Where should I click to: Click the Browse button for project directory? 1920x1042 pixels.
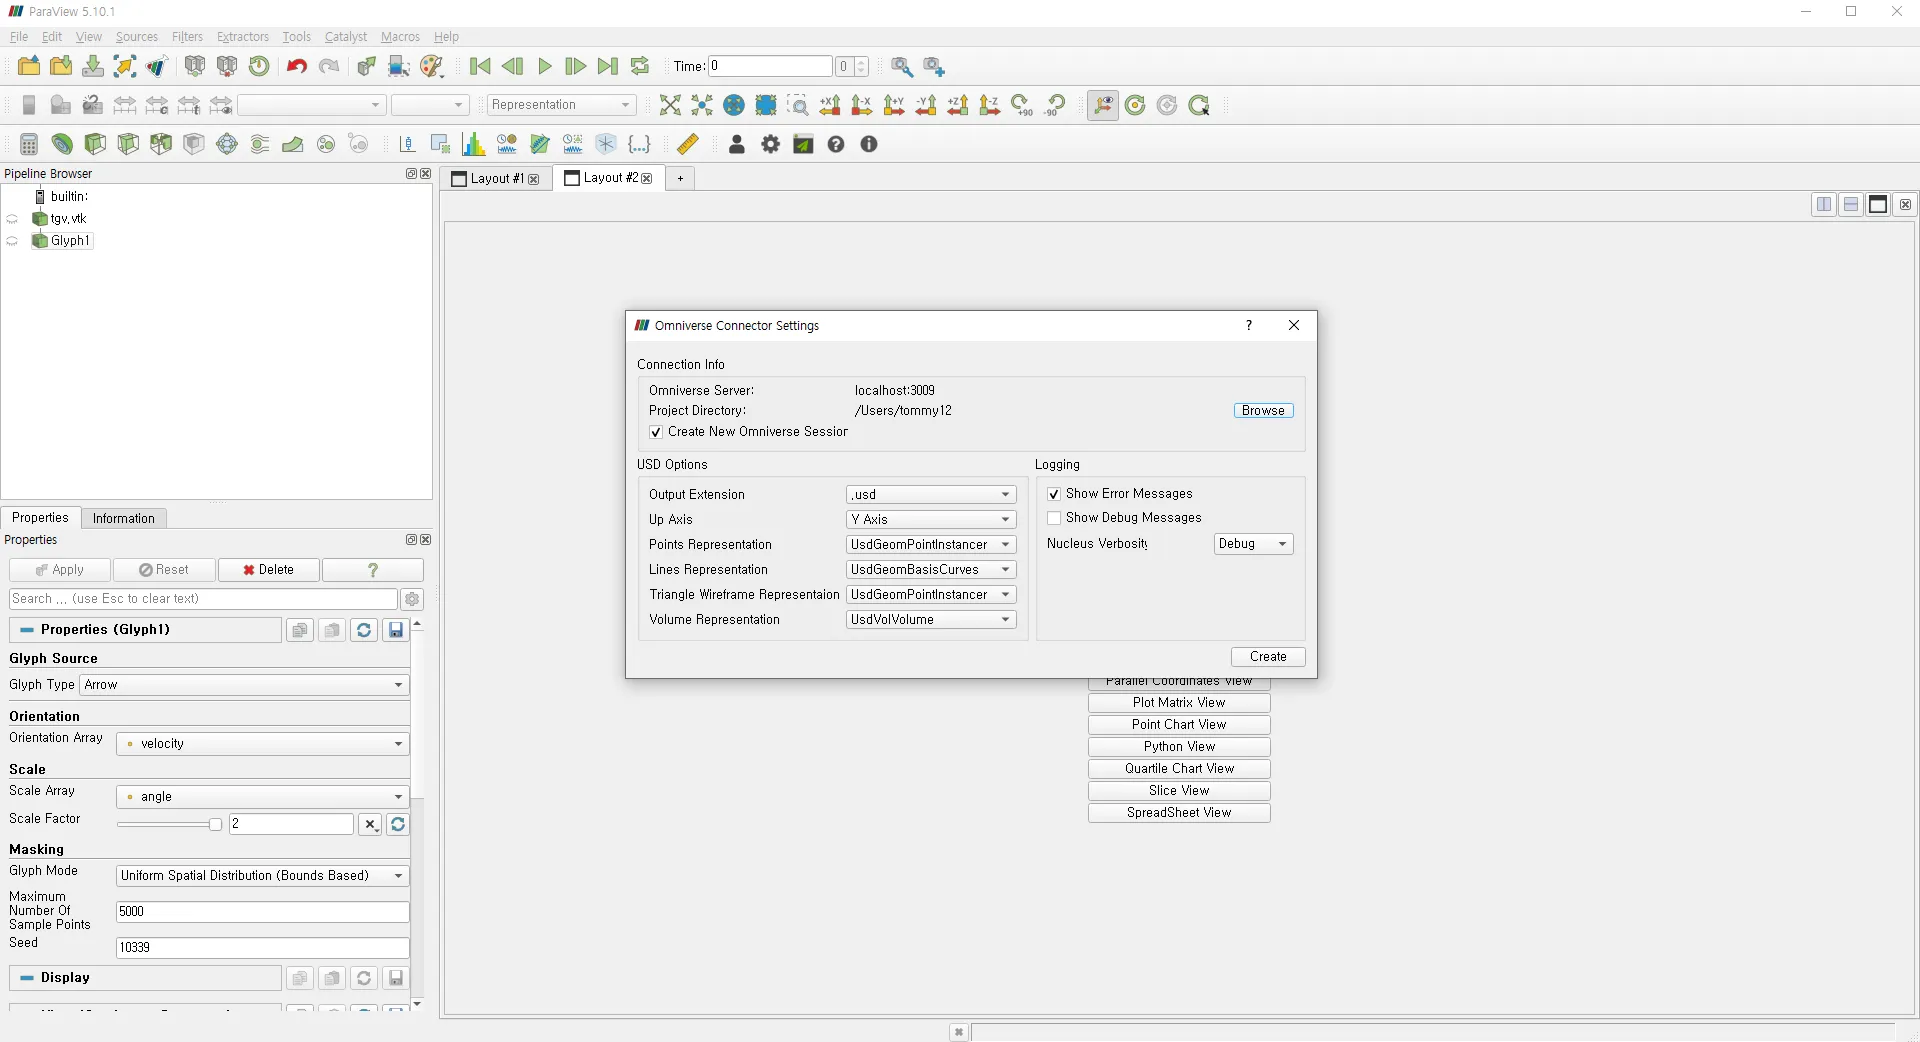pyautogui.click(x=1263, y=411)
